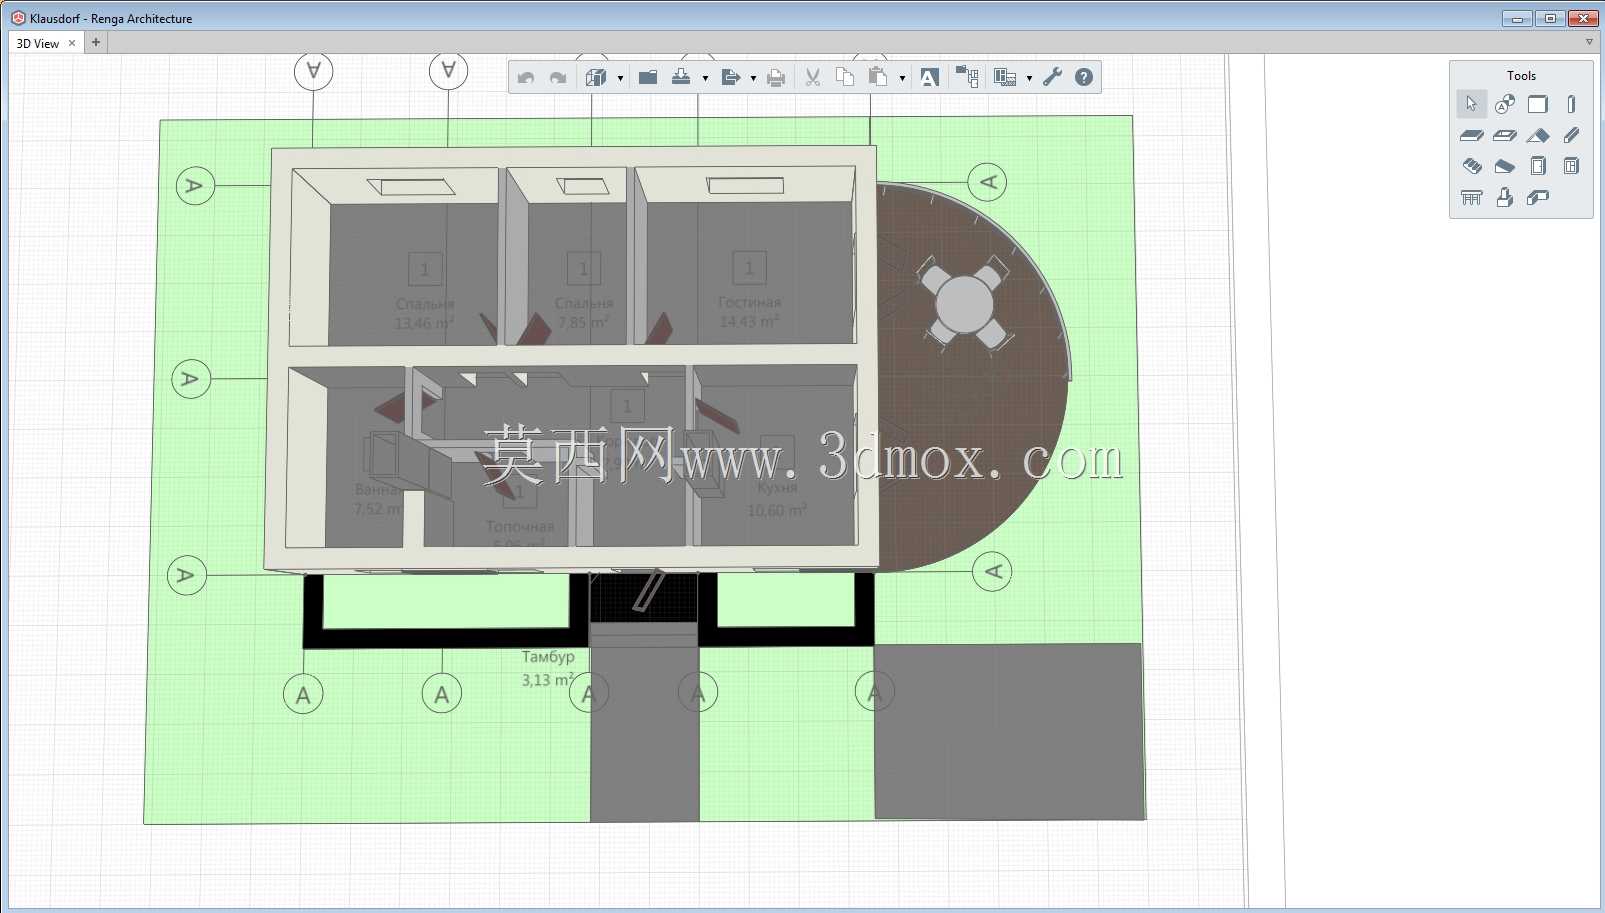The width and height of the screenshot is (1605, 913).
Task: Expand the Export dropdown arrow
Action: [x=753, y=78]
